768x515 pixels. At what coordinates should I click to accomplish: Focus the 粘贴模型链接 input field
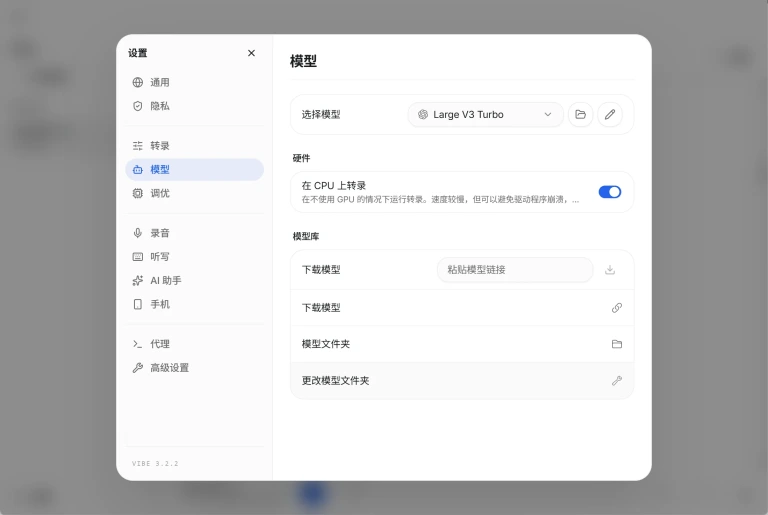coord(515,270)
